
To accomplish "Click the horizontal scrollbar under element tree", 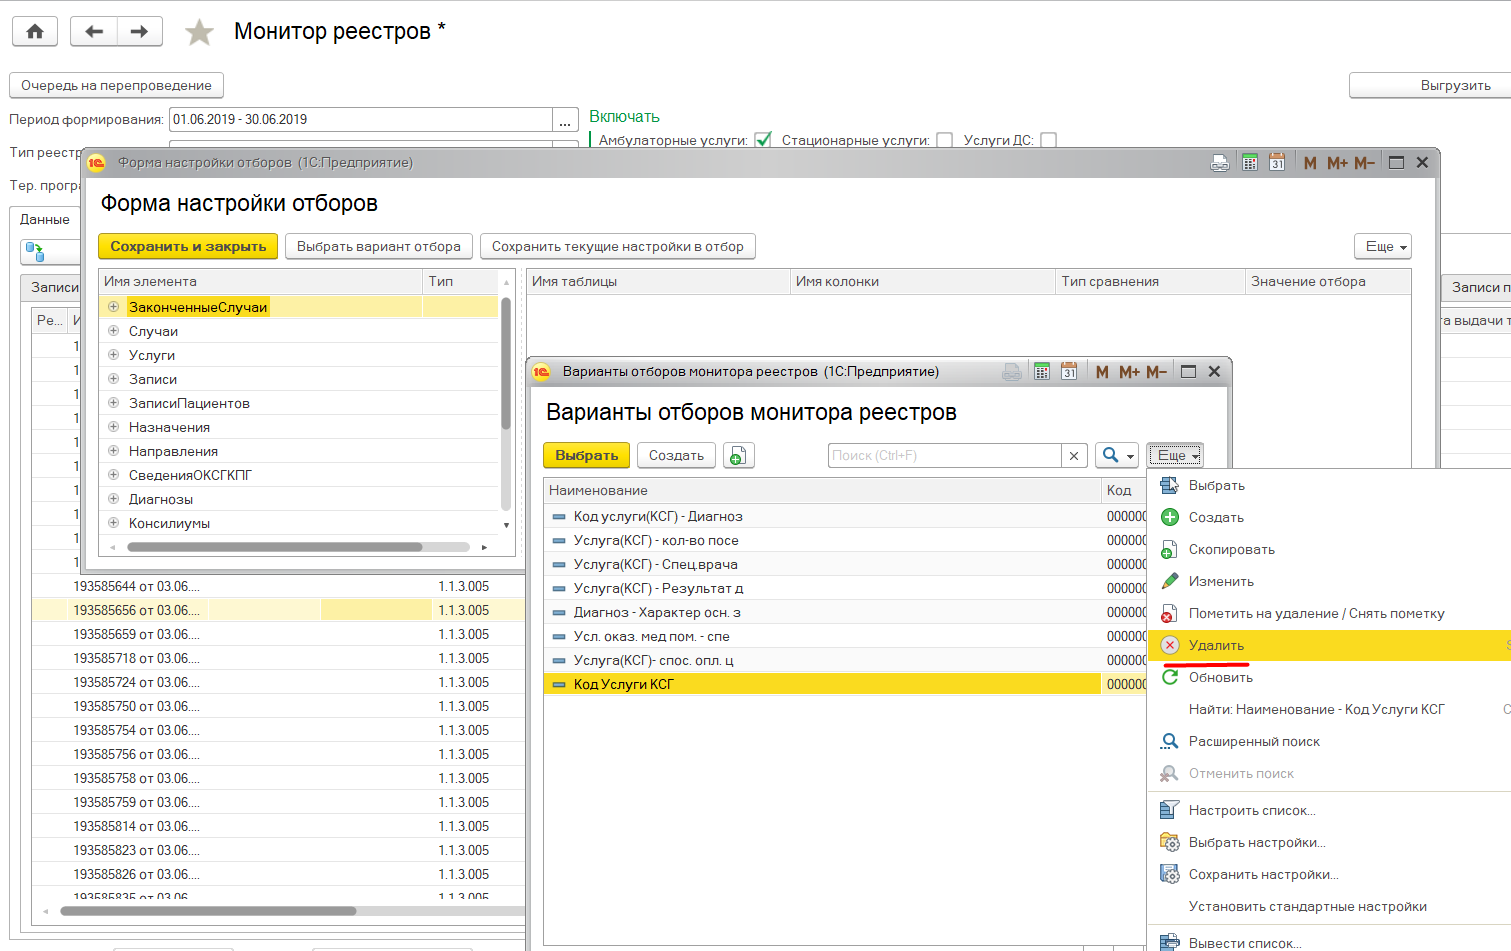I will [275, 547].
